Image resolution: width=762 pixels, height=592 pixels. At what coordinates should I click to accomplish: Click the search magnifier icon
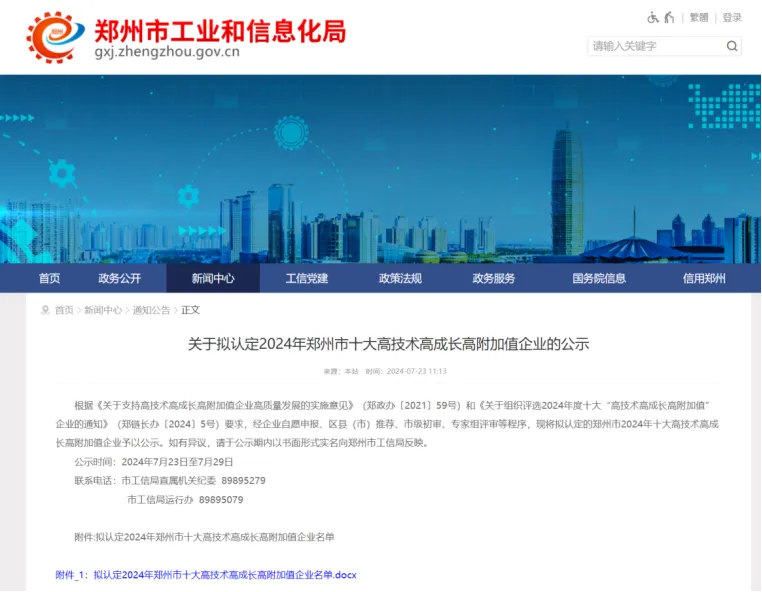(x=732, y=46)
